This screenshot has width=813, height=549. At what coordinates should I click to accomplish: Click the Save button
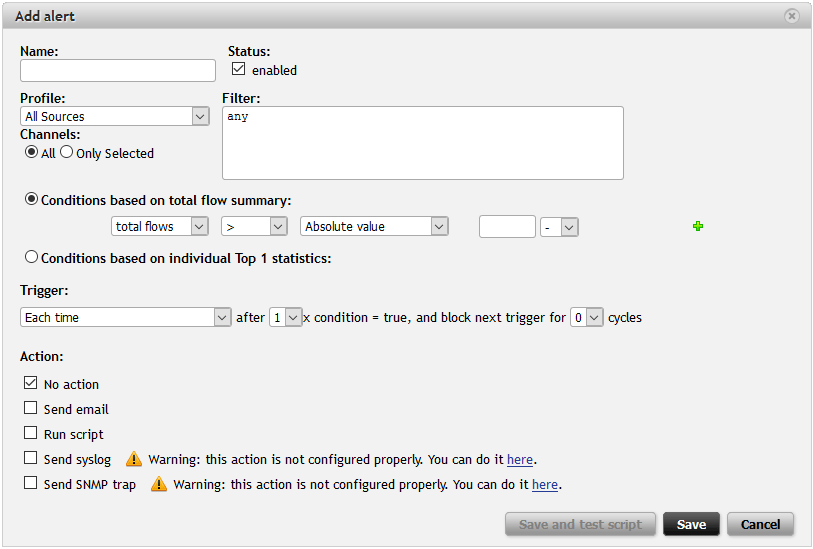[x=691, y=524]
